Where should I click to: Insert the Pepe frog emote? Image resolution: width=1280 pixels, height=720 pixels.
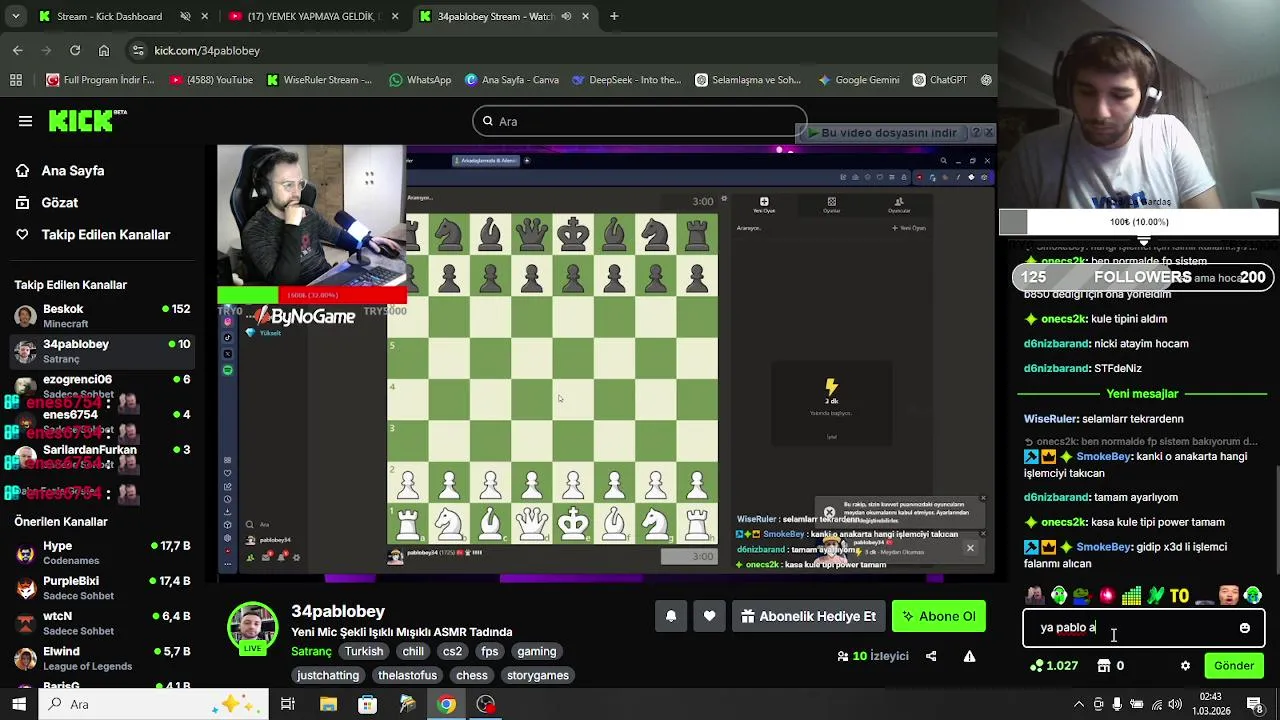1083,596
